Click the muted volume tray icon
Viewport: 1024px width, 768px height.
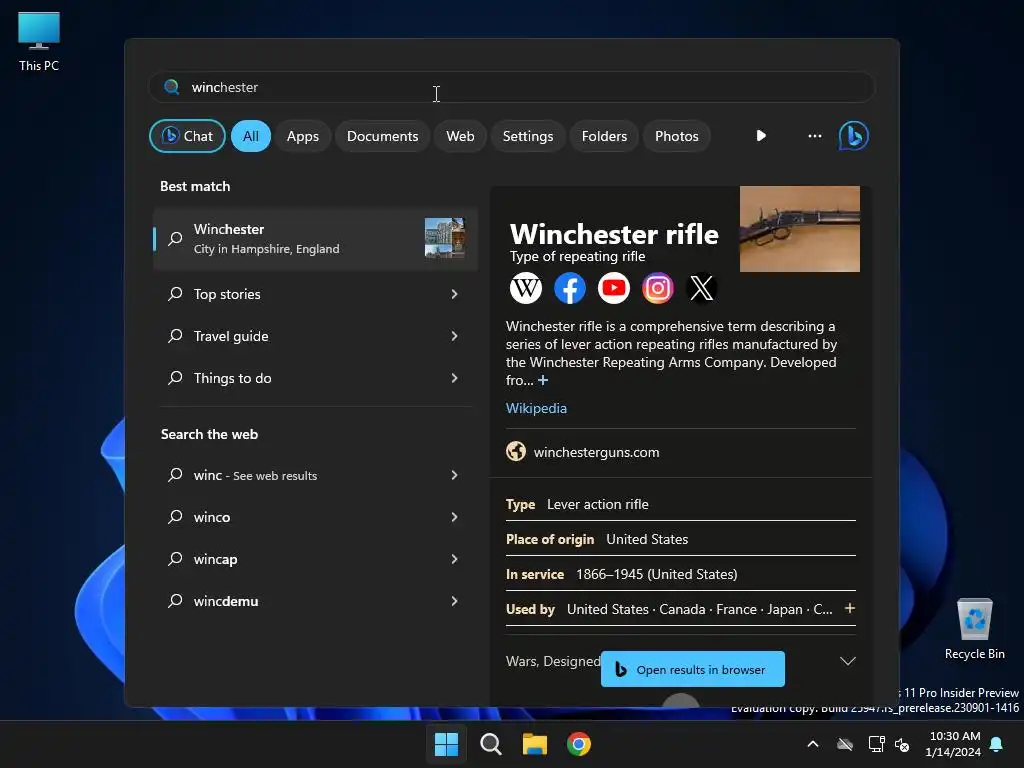[902, 744]
